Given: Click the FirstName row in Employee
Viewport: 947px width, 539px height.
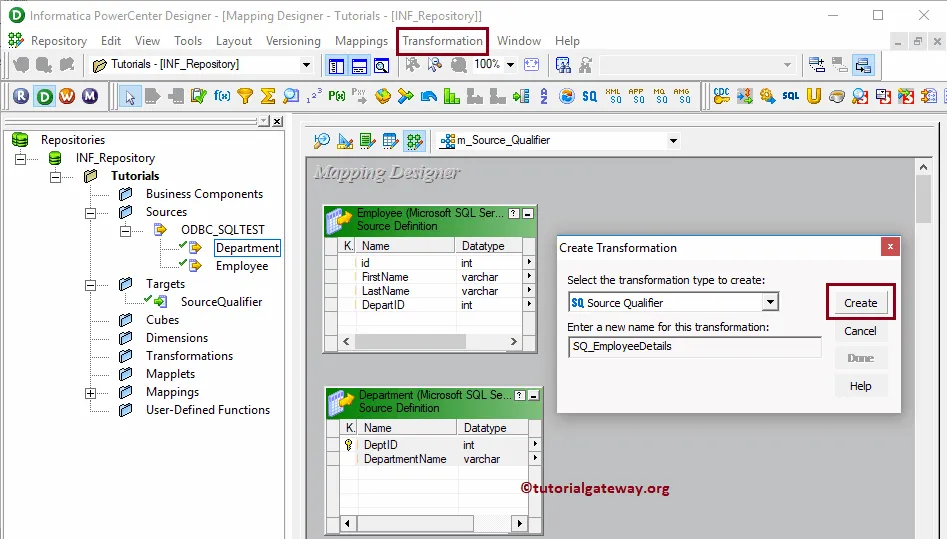Looking at the screenshot, I should click(x=430, y=277).
